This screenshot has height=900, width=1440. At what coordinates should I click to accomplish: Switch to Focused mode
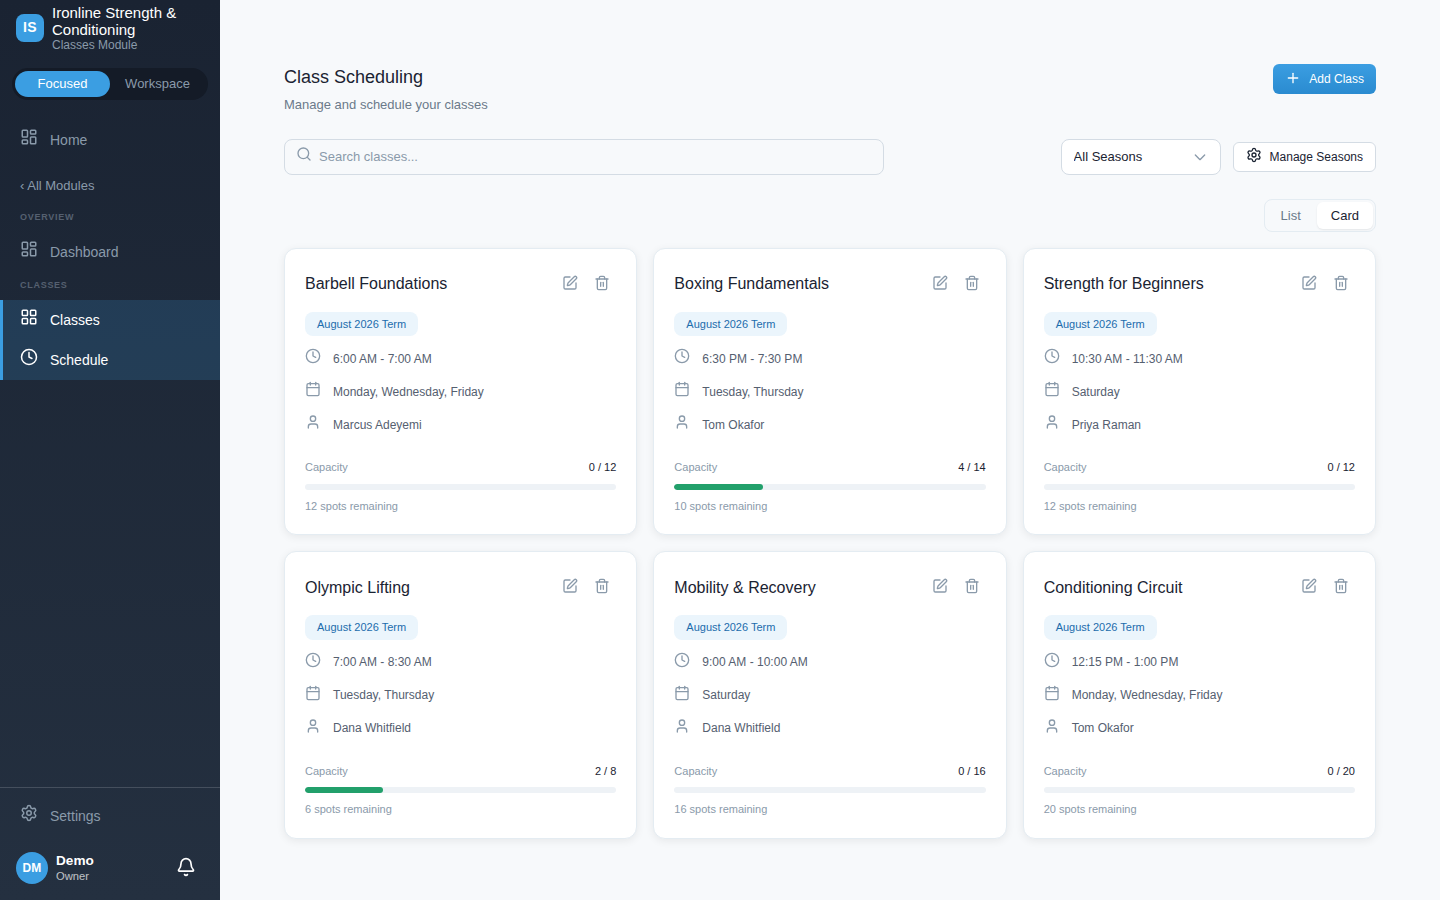point(62,84)
